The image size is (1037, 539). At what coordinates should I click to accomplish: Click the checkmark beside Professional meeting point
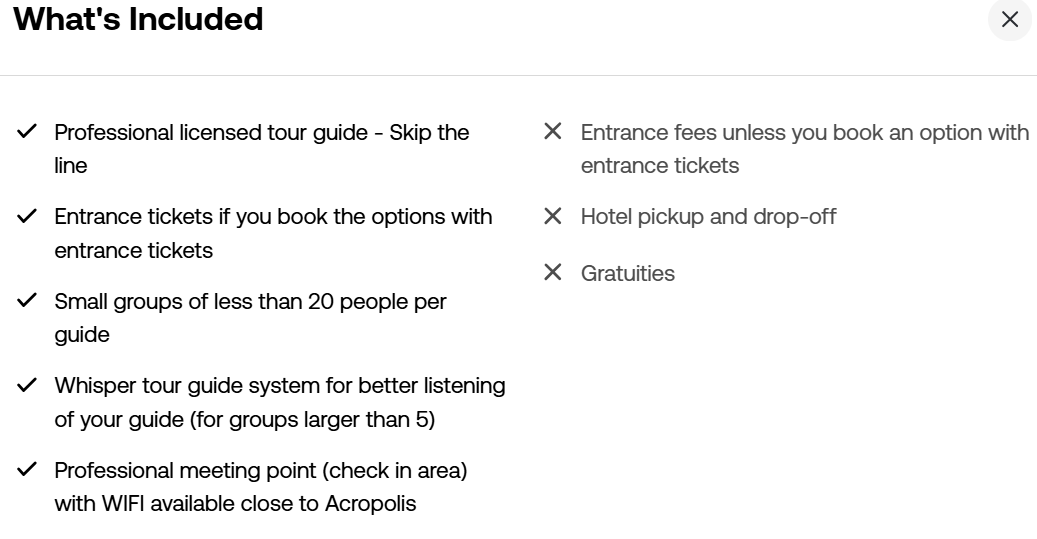coord(27,469)
